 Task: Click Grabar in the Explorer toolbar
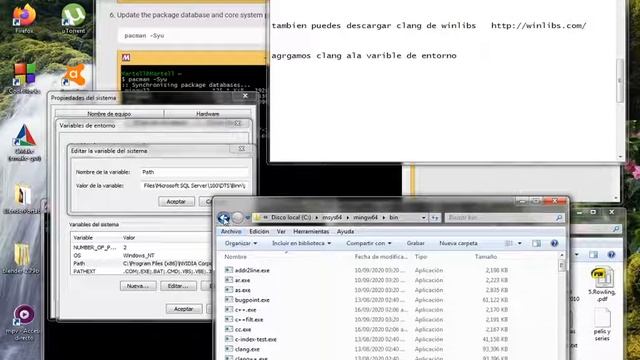click(416, 243)
